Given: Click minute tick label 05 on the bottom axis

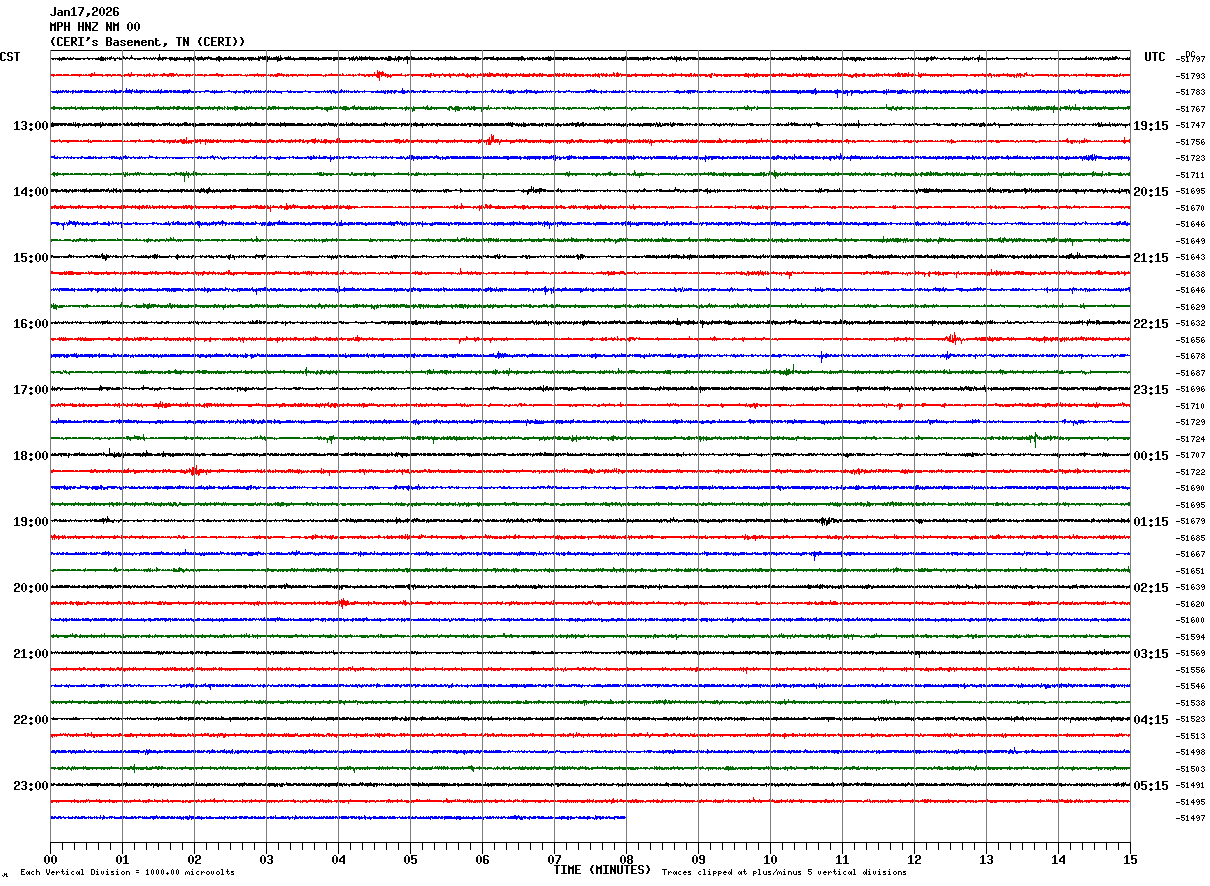Looking at the screenshot, I should pos(410,860).
